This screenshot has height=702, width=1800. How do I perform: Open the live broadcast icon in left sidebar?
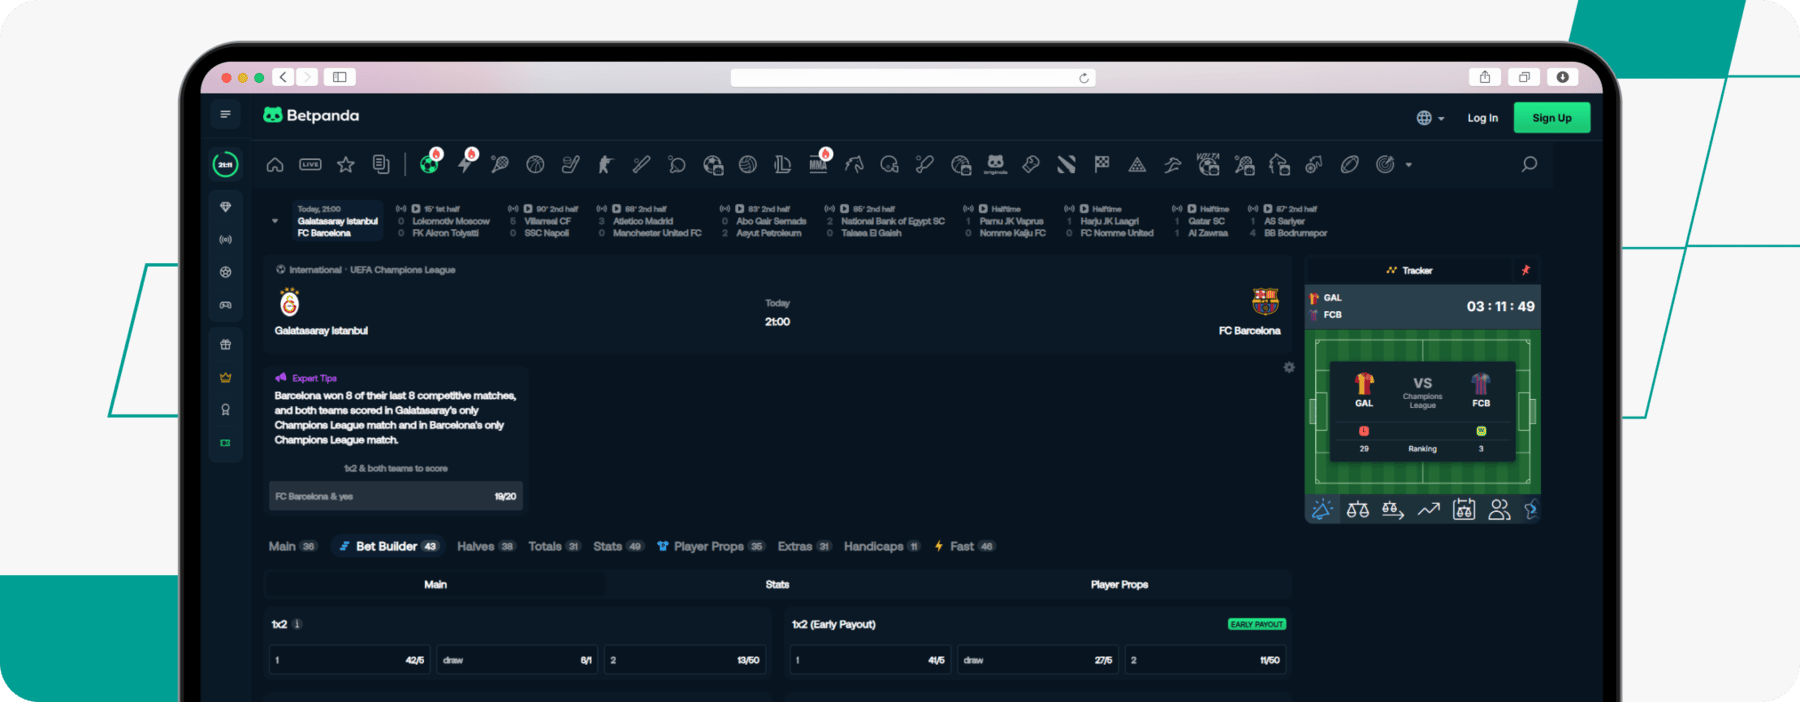(x=225, y=240)
